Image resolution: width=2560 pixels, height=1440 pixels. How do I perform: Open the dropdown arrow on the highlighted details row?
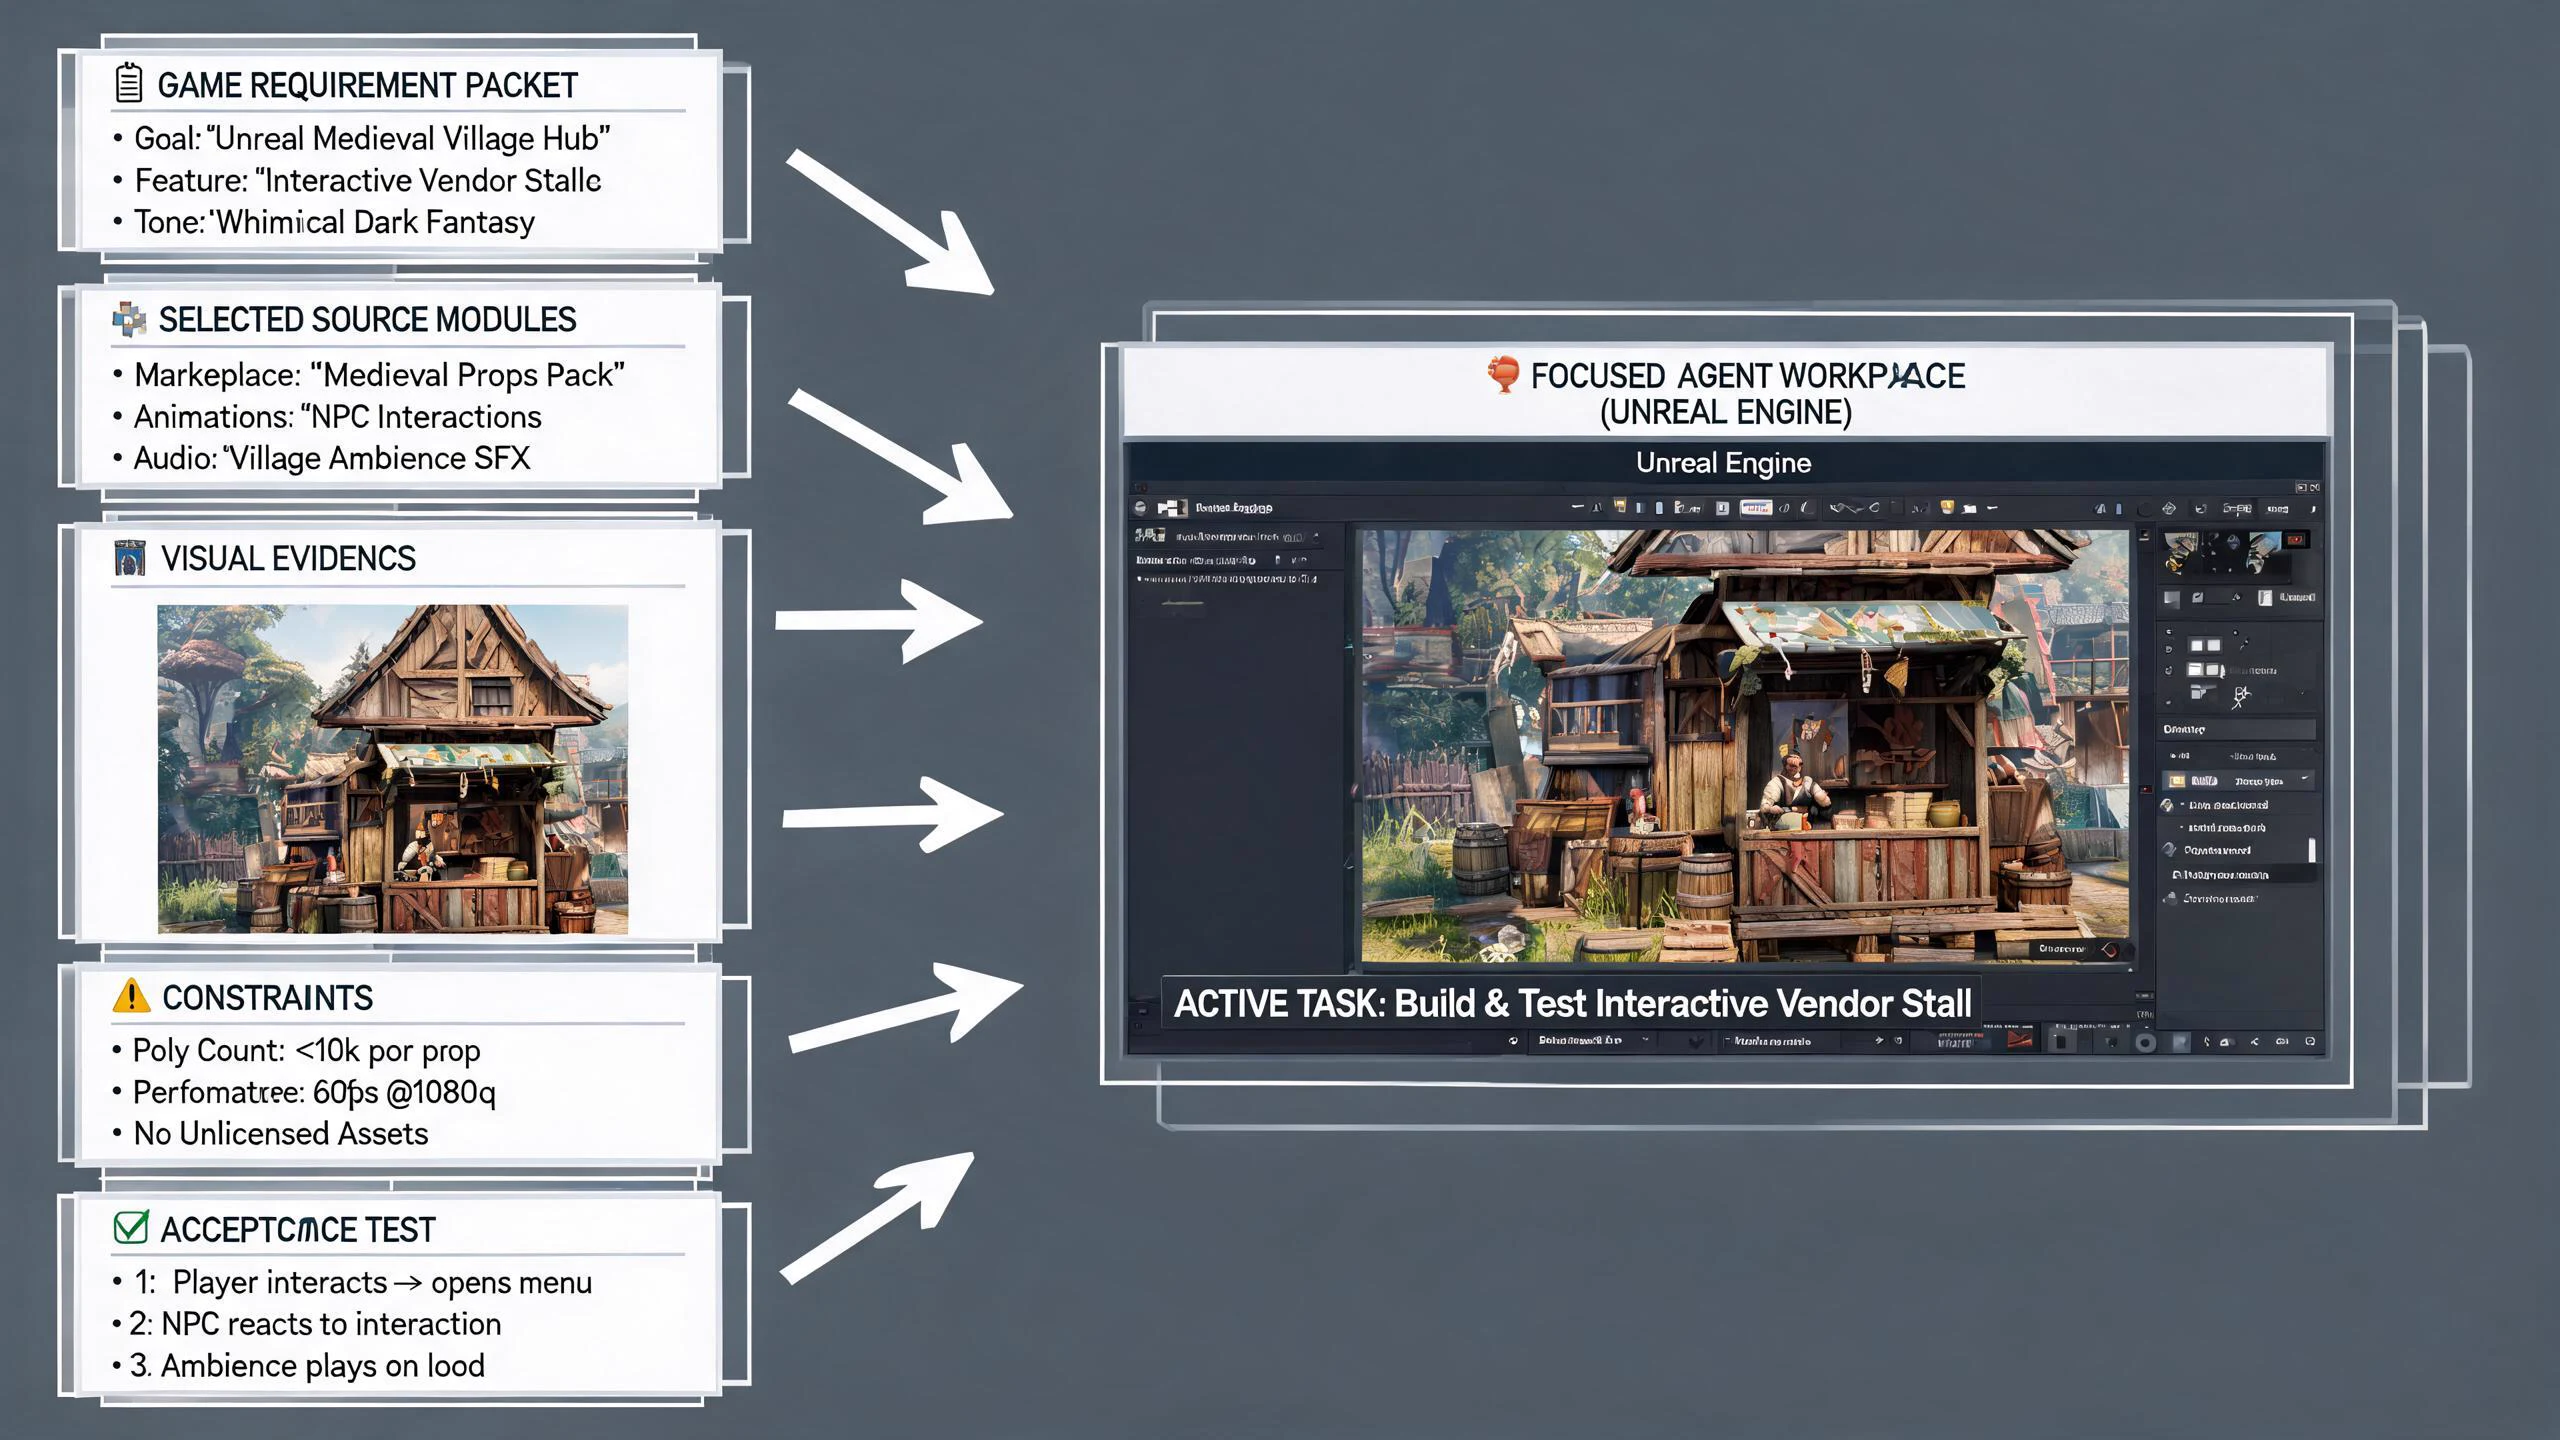tap(2304, 778)
